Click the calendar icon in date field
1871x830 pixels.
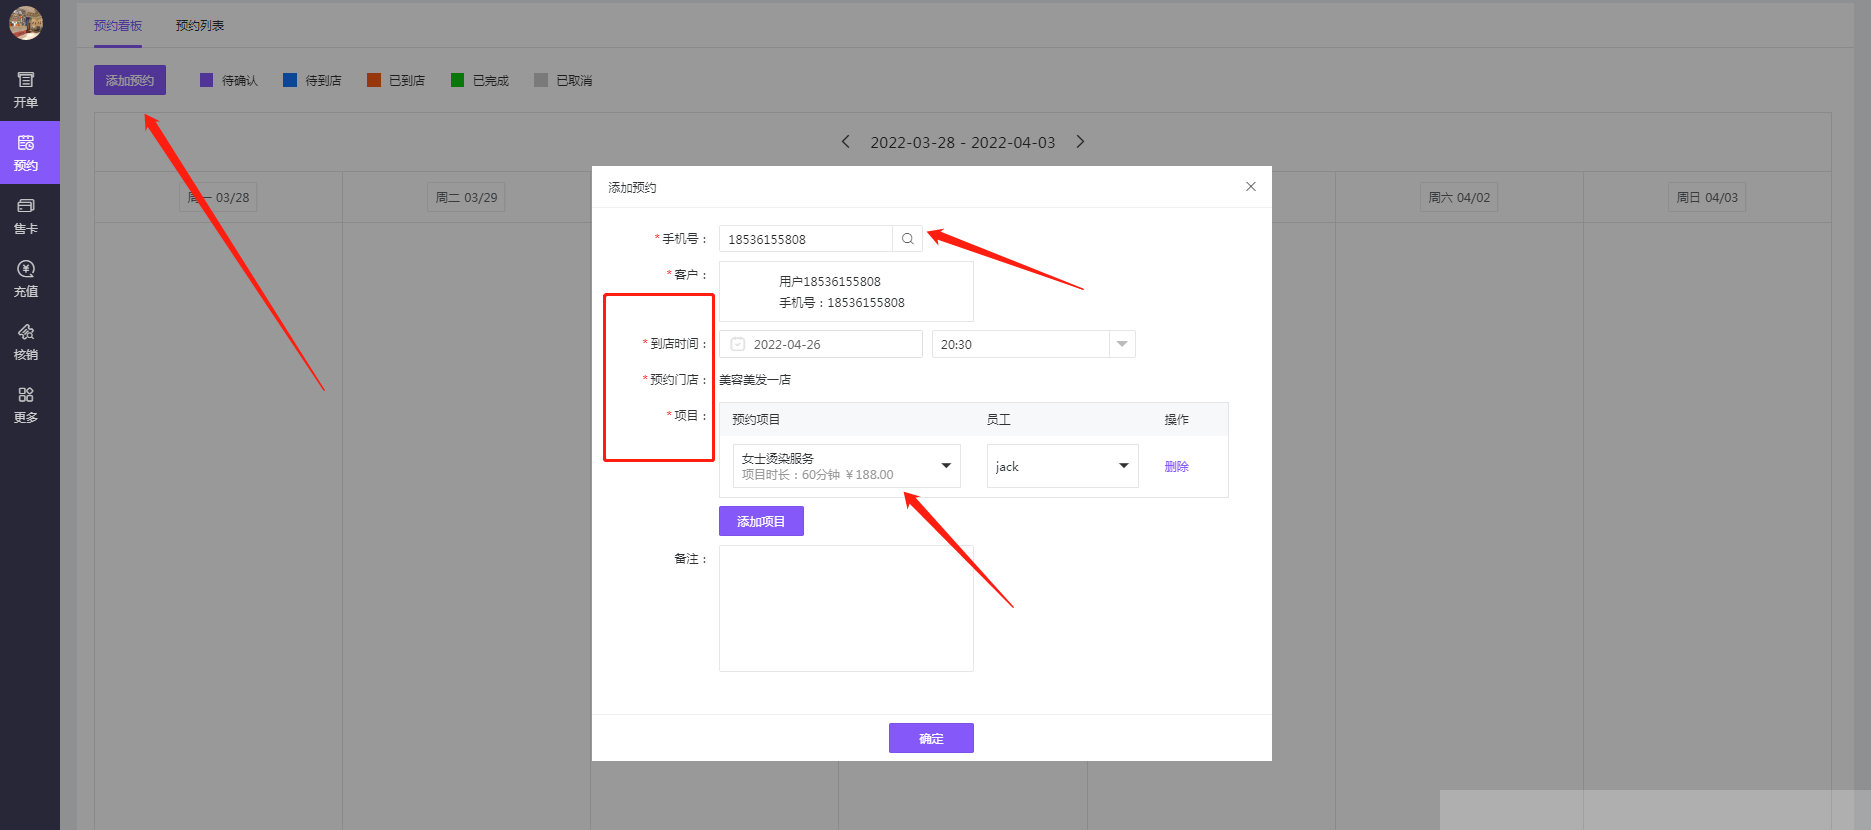click(x=738, y=344)
